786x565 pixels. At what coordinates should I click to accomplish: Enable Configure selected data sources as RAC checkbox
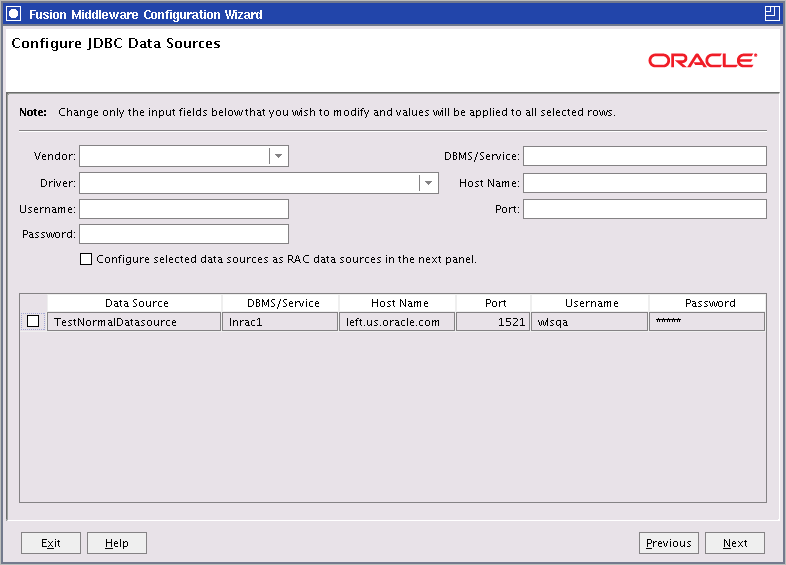[86, 259]
